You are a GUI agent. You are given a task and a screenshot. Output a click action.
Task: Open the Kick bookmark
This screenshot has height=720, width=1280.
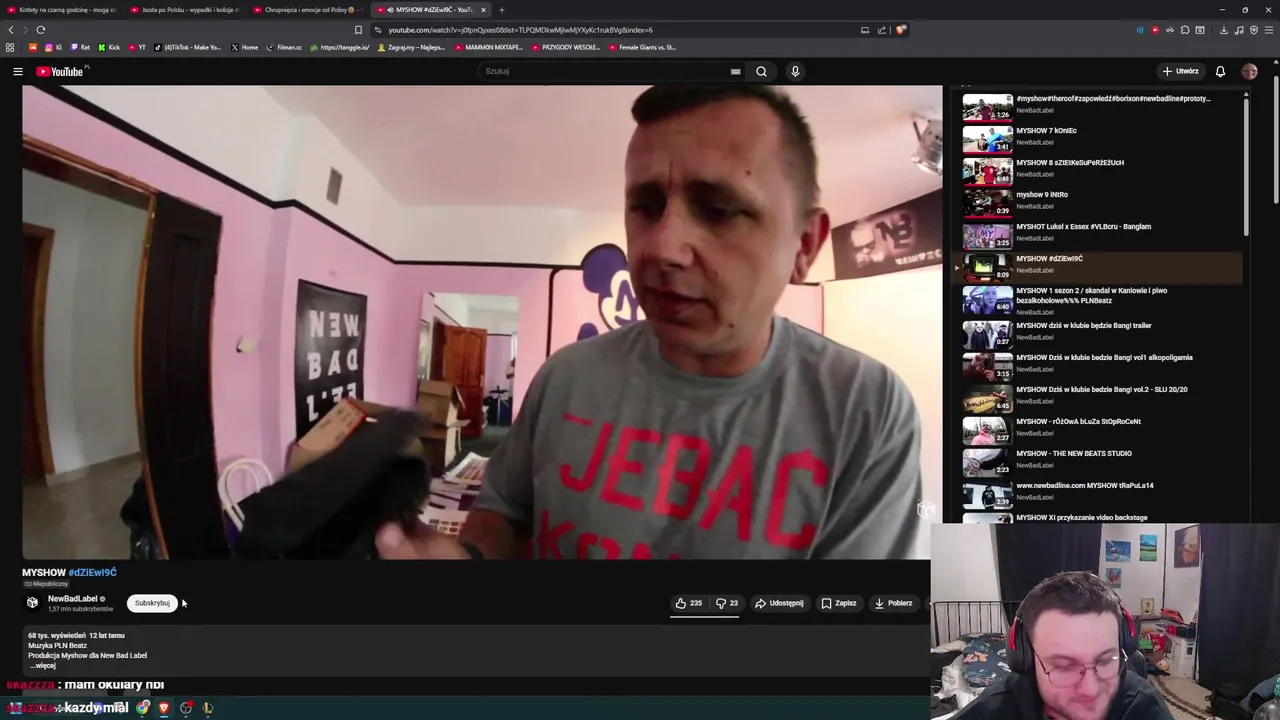pos(109,47)
